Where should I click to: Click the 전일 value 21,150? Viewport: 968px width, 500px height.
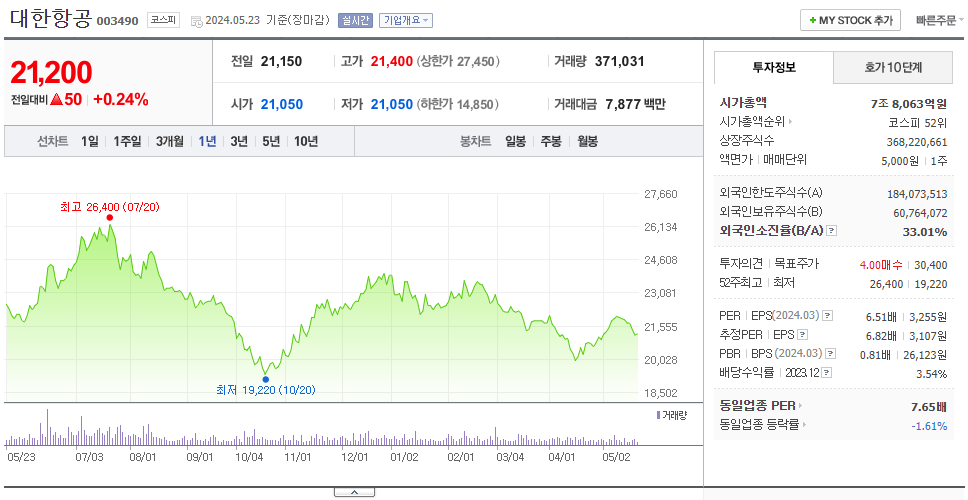point(282,62)
